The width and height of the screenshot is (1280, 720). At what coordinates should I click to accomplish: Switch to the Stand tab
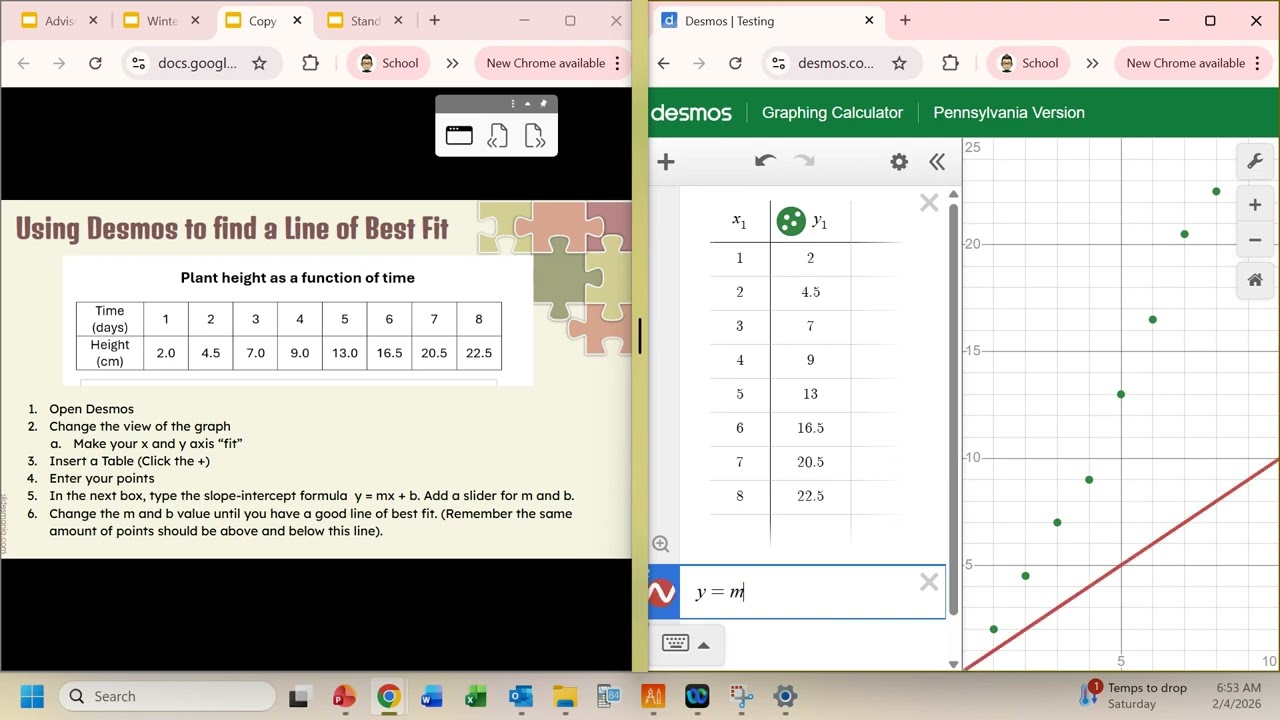[364, 21]
